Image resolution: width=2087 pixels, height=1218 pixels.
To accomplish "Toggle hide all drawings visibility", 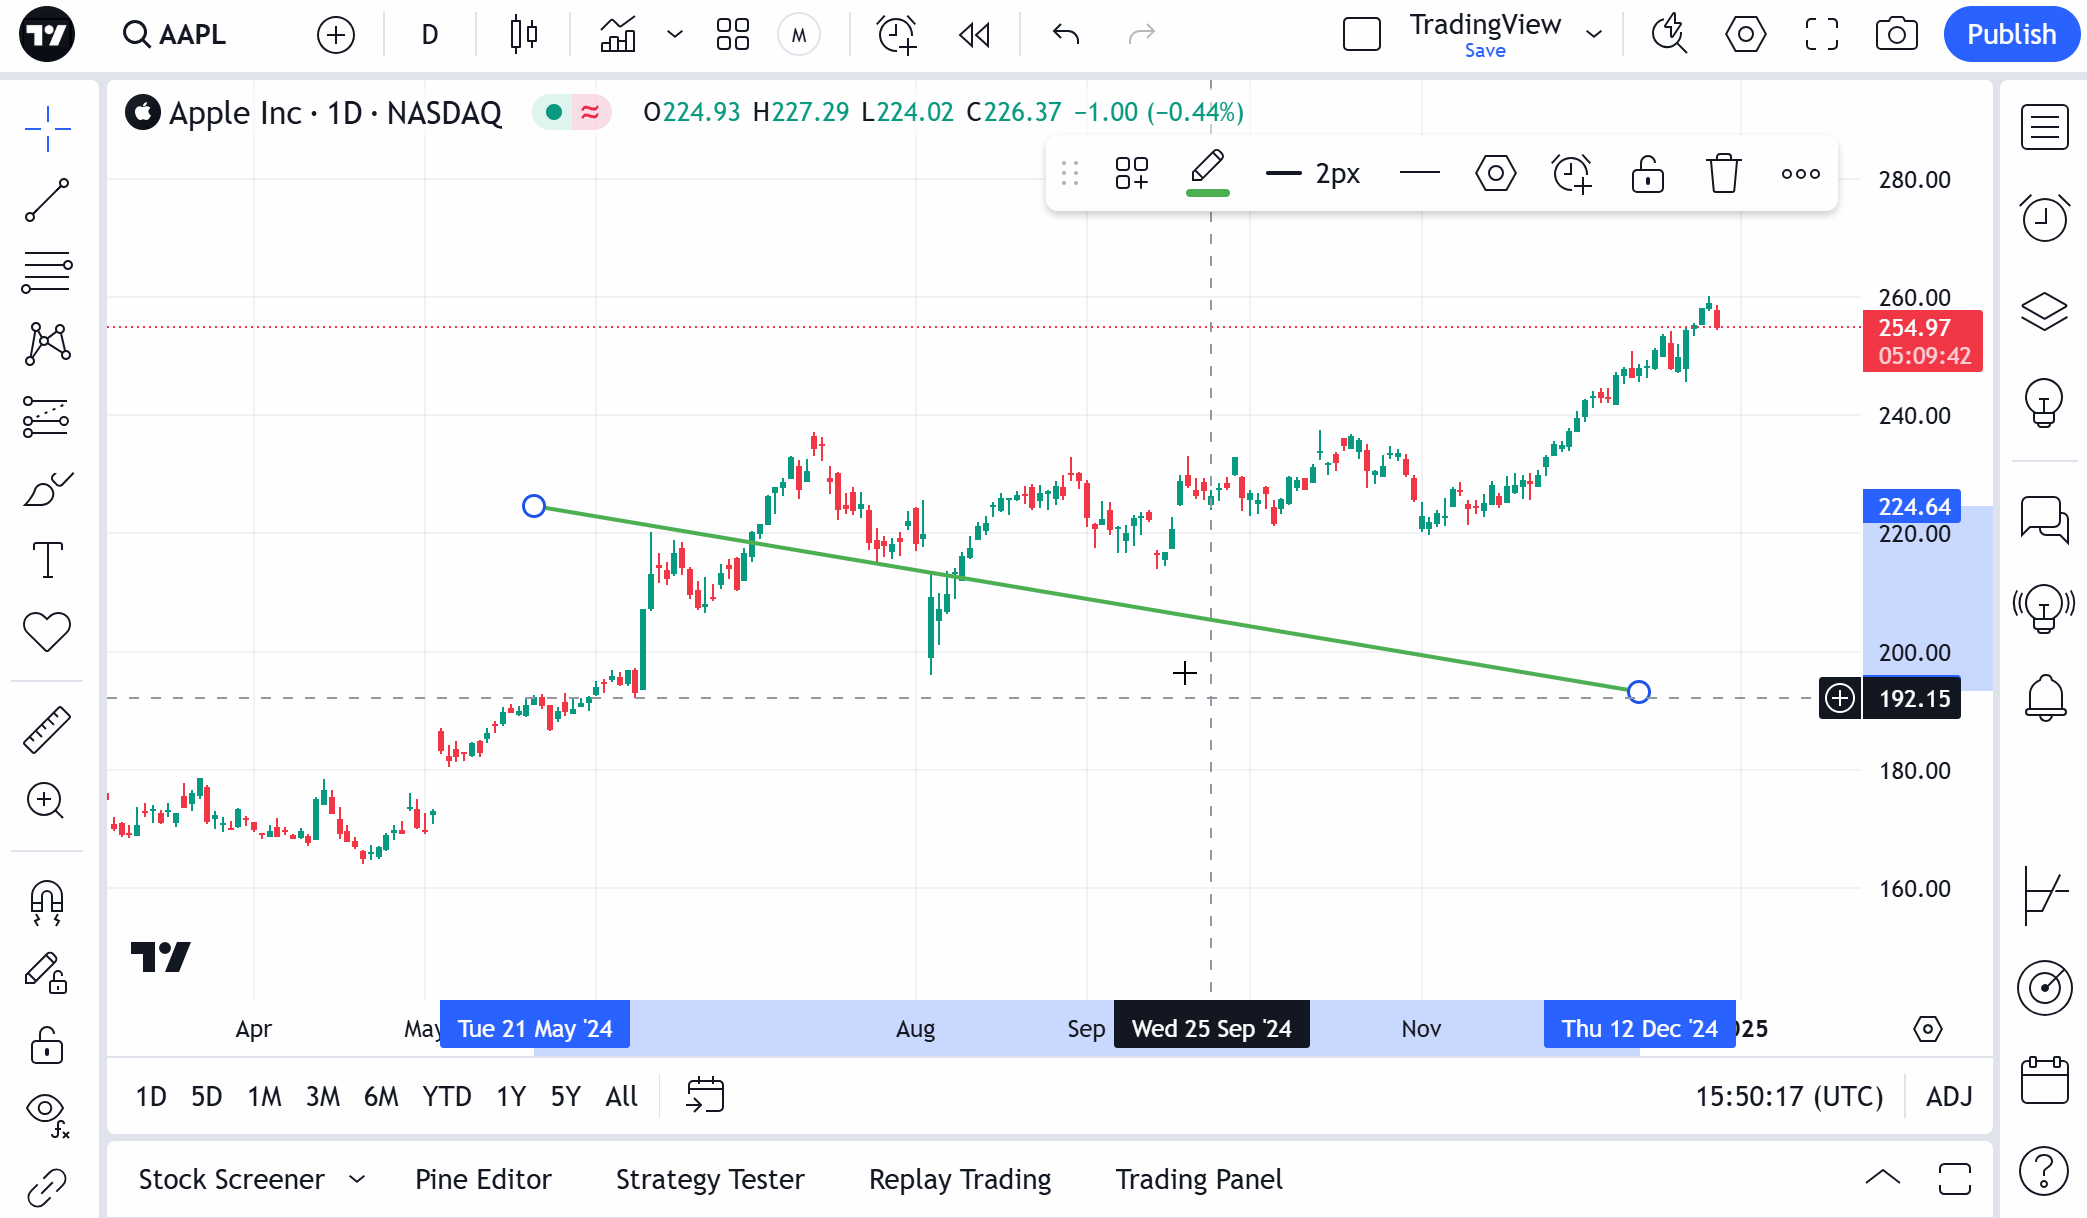I will (x=45, y=1112).
